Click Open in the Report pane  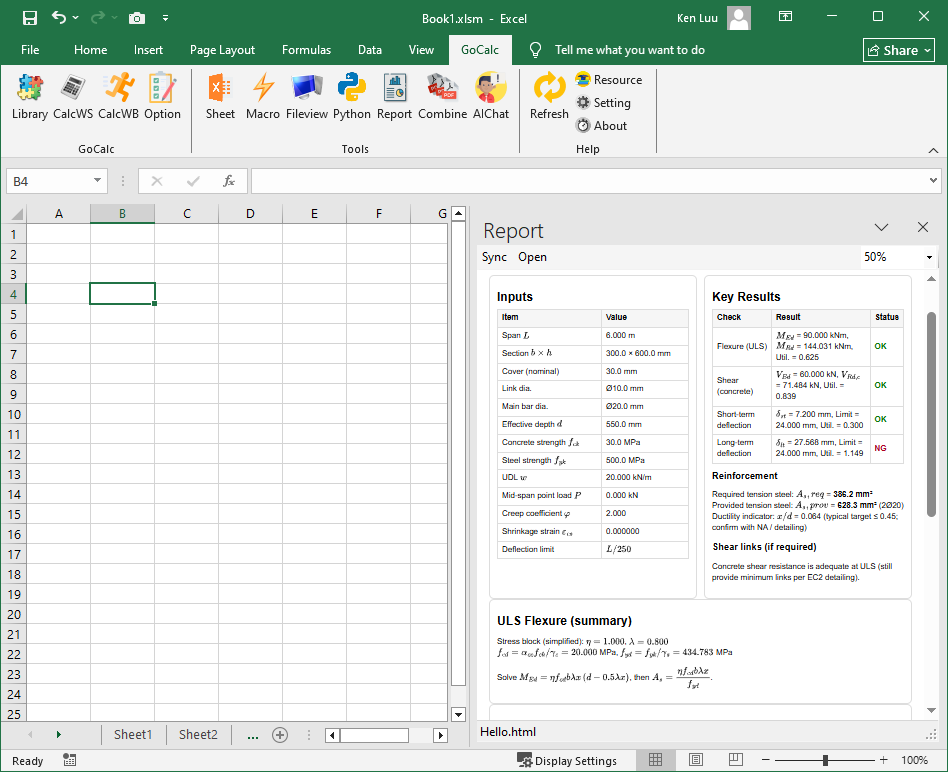pos(532,257)
